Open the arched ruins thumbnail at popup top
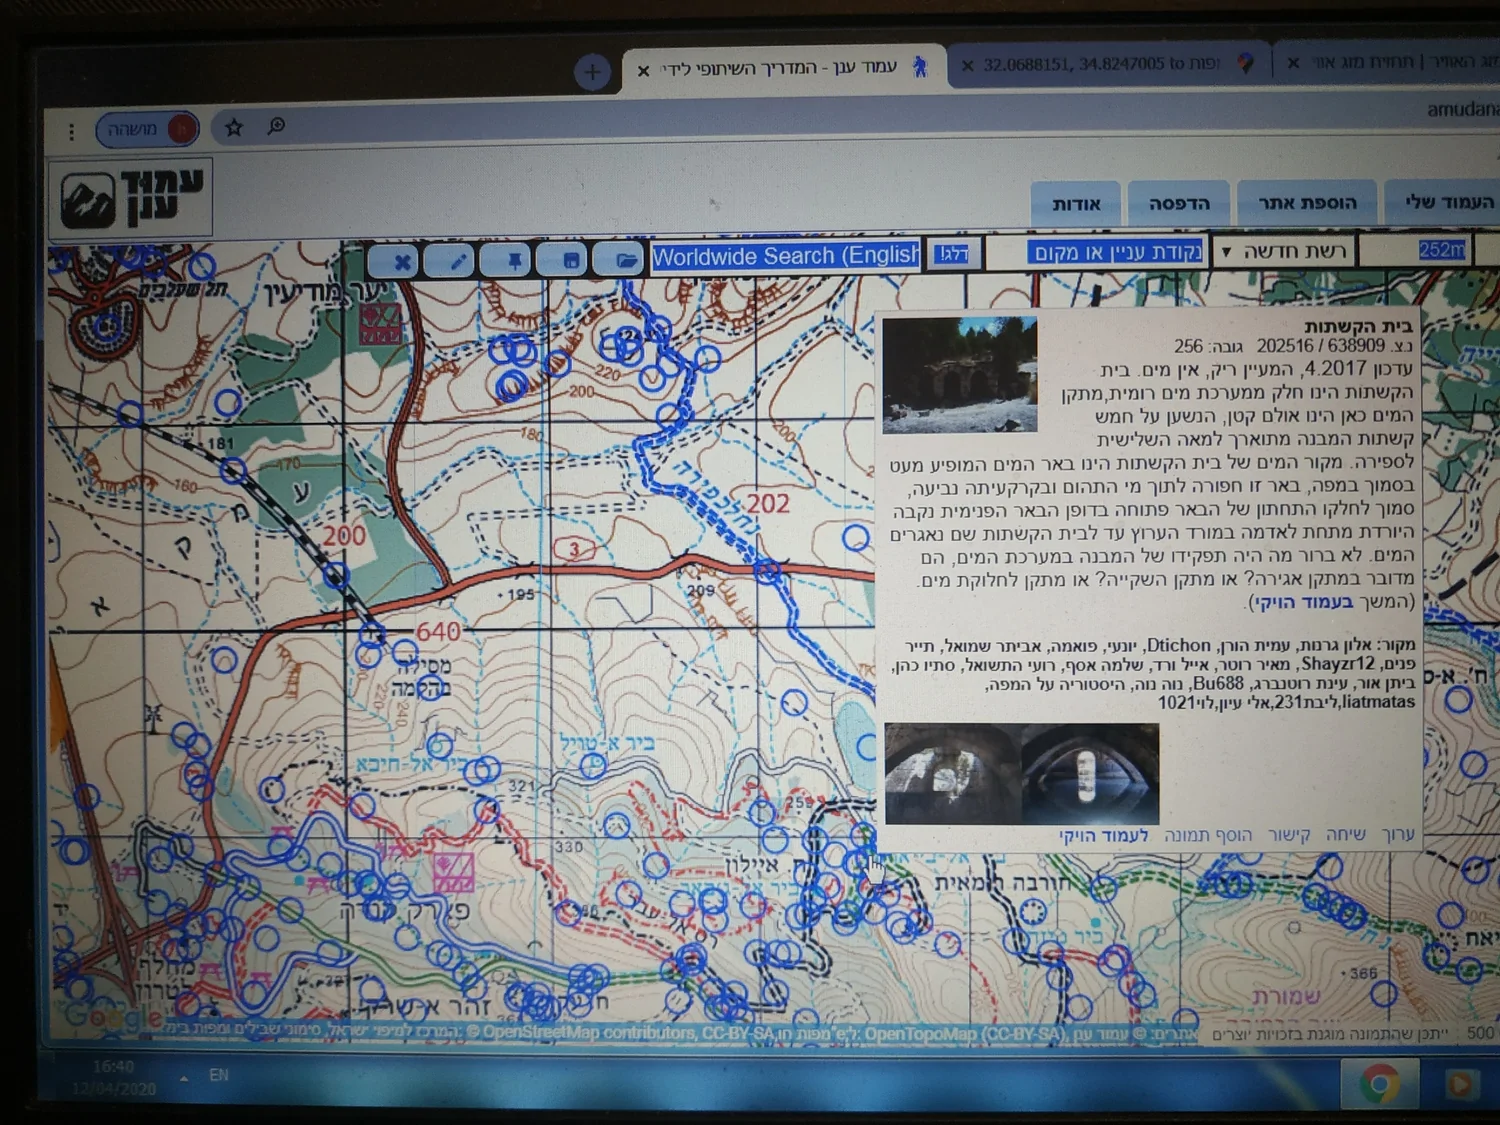Image resolution: width=1500 pixels, height=1125 pixels. (x=959, y=375)
